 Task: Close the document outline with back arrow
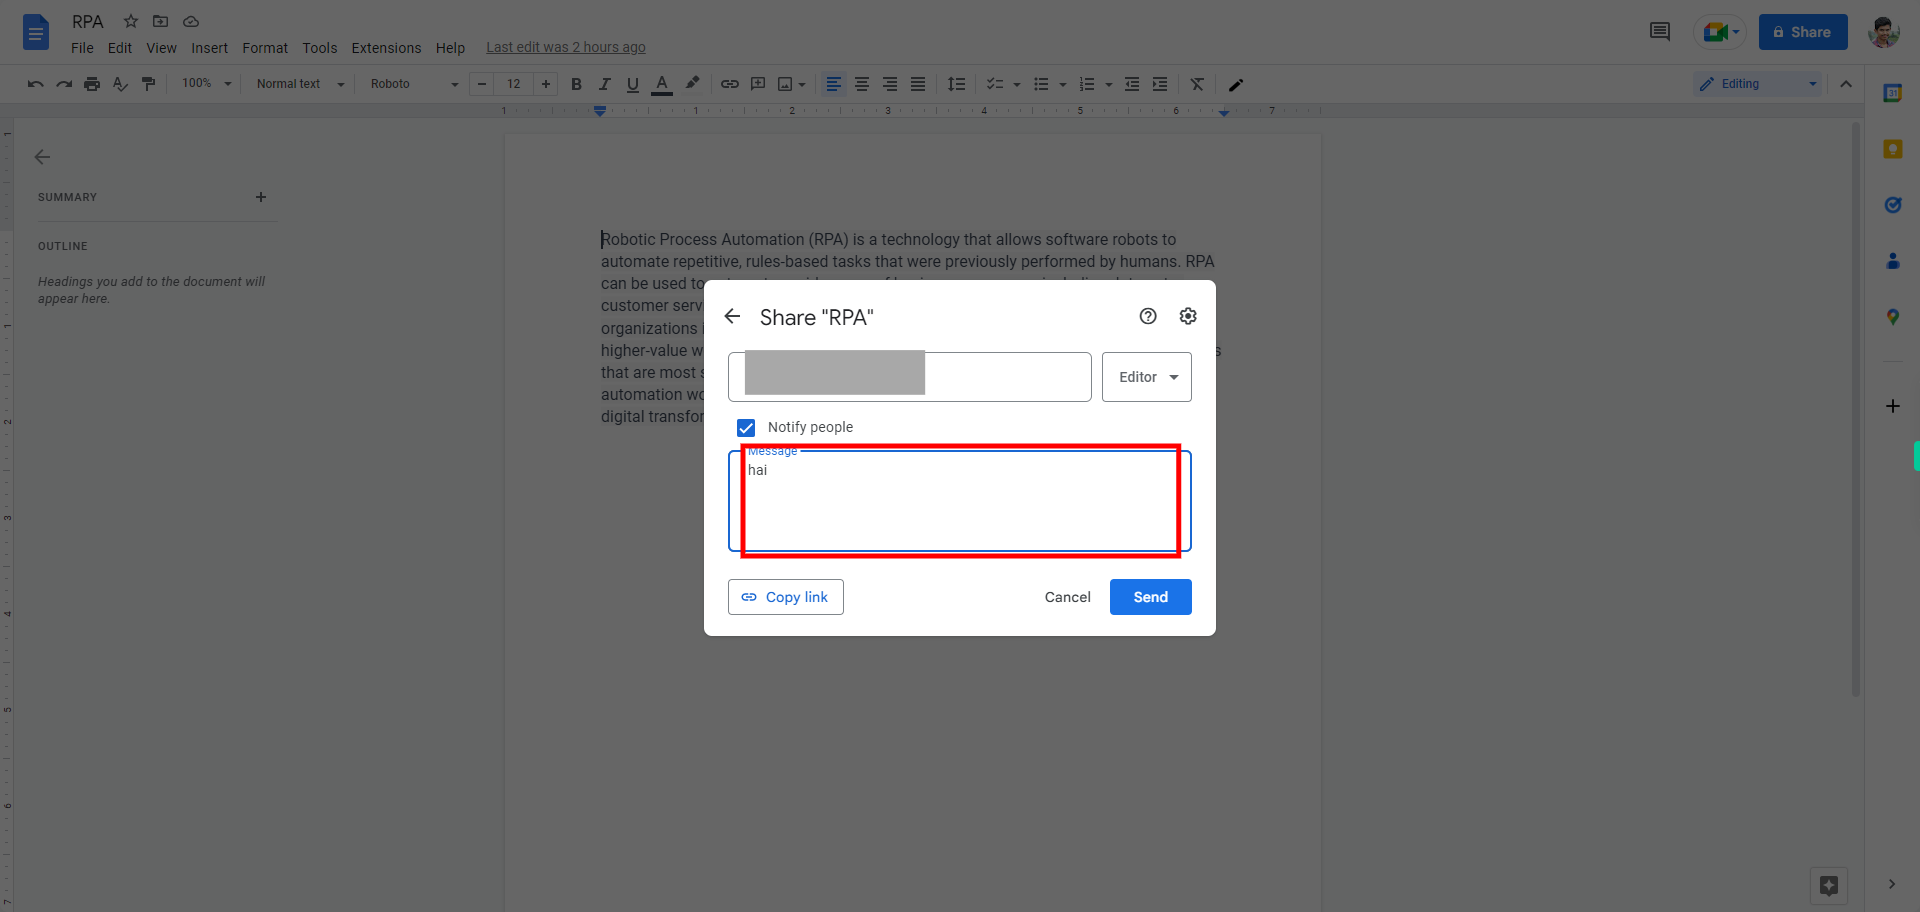[x=42, y=157]
